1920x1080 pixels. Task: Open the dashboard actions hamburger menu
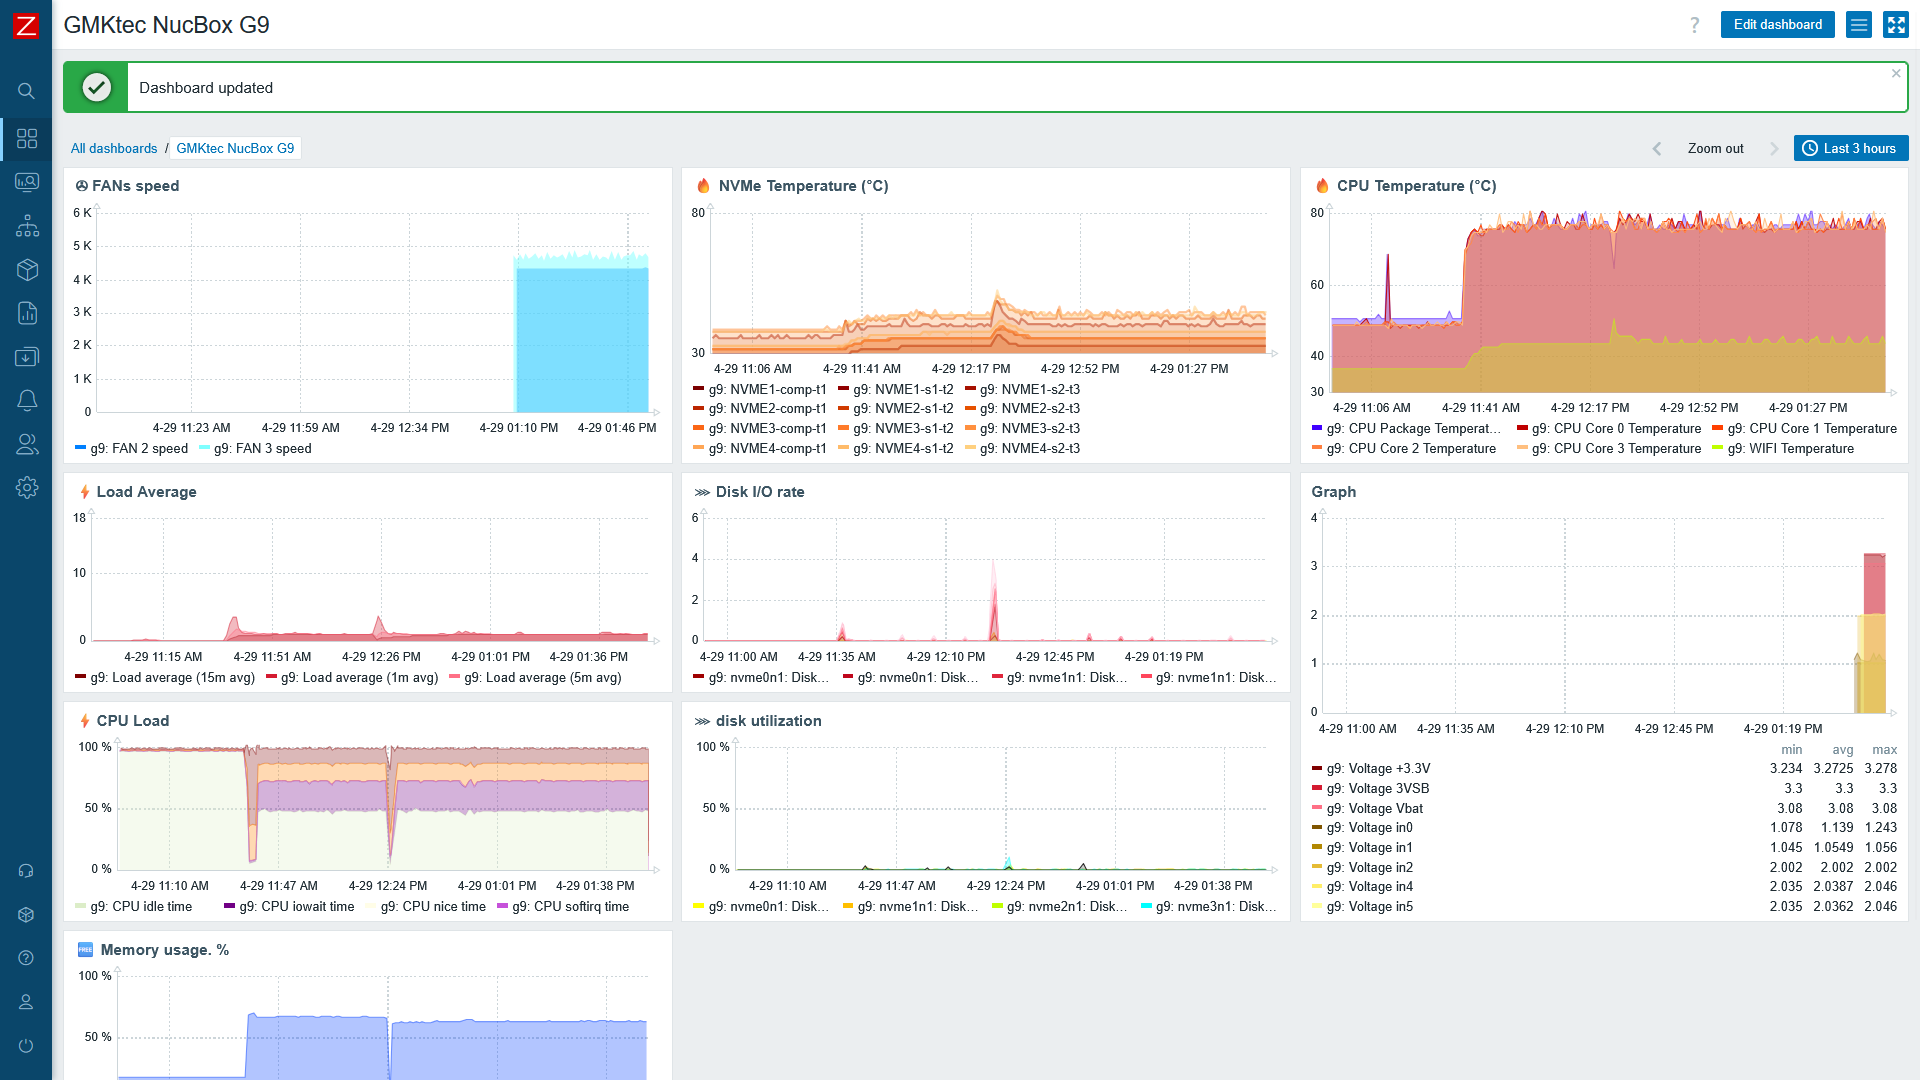point(1858,25)
